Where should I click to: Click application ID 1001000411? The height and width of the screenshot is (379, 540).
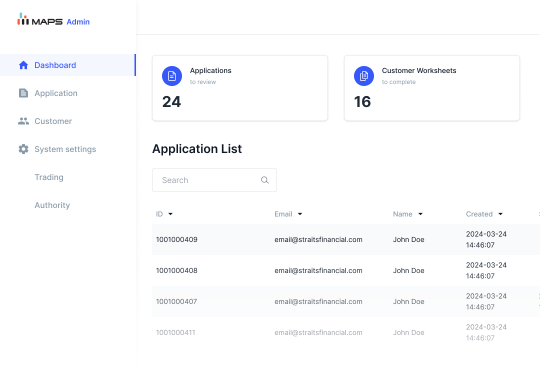(176, 333)
